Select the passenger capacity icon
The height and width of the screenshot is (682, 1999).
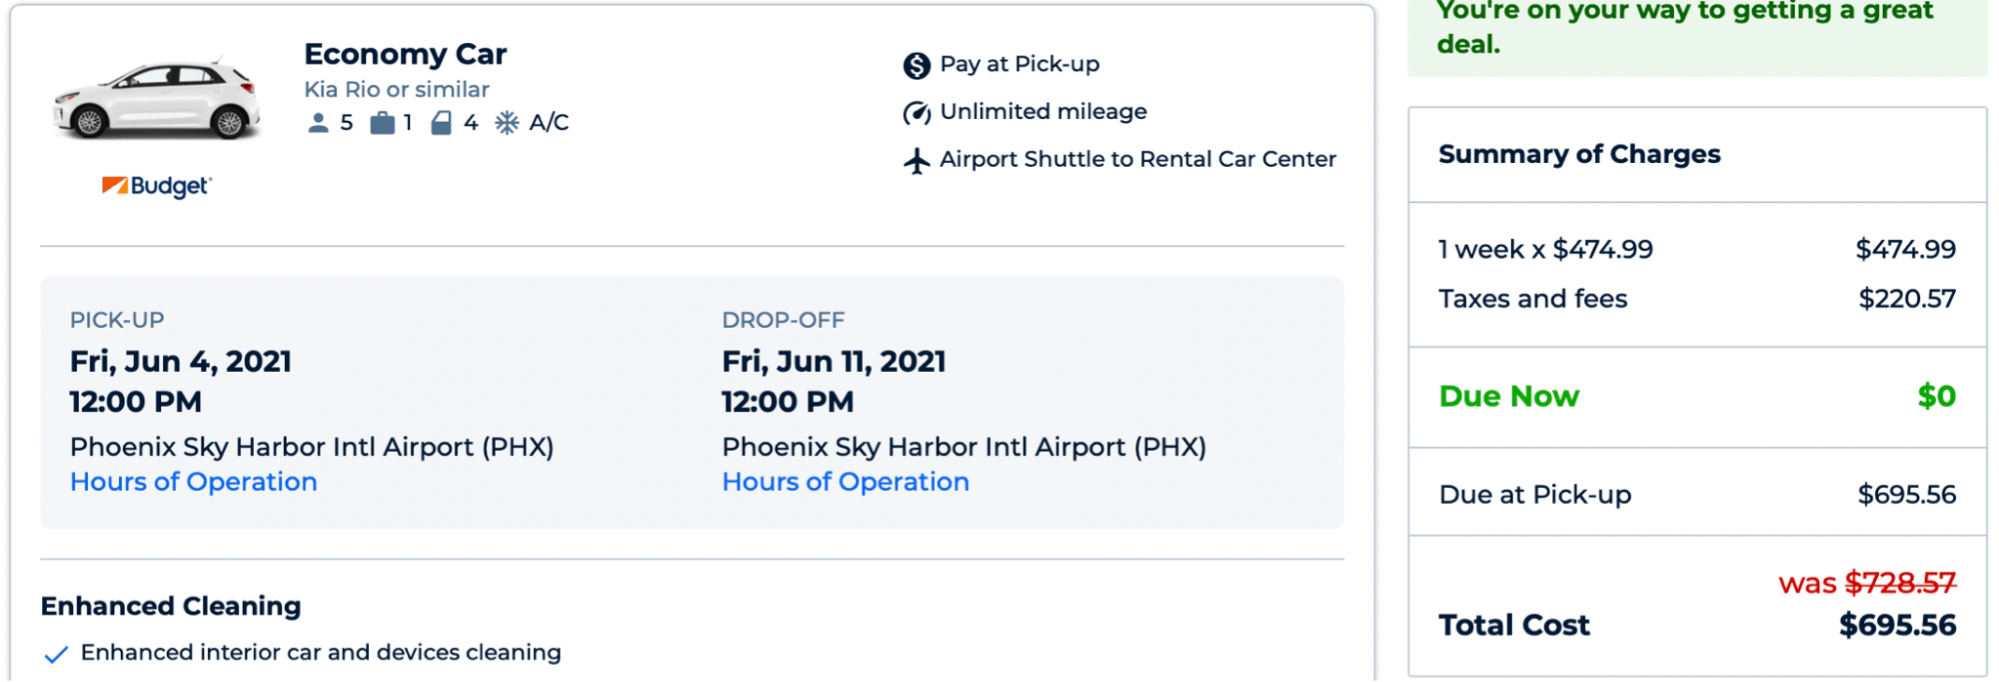coord(318,122)
